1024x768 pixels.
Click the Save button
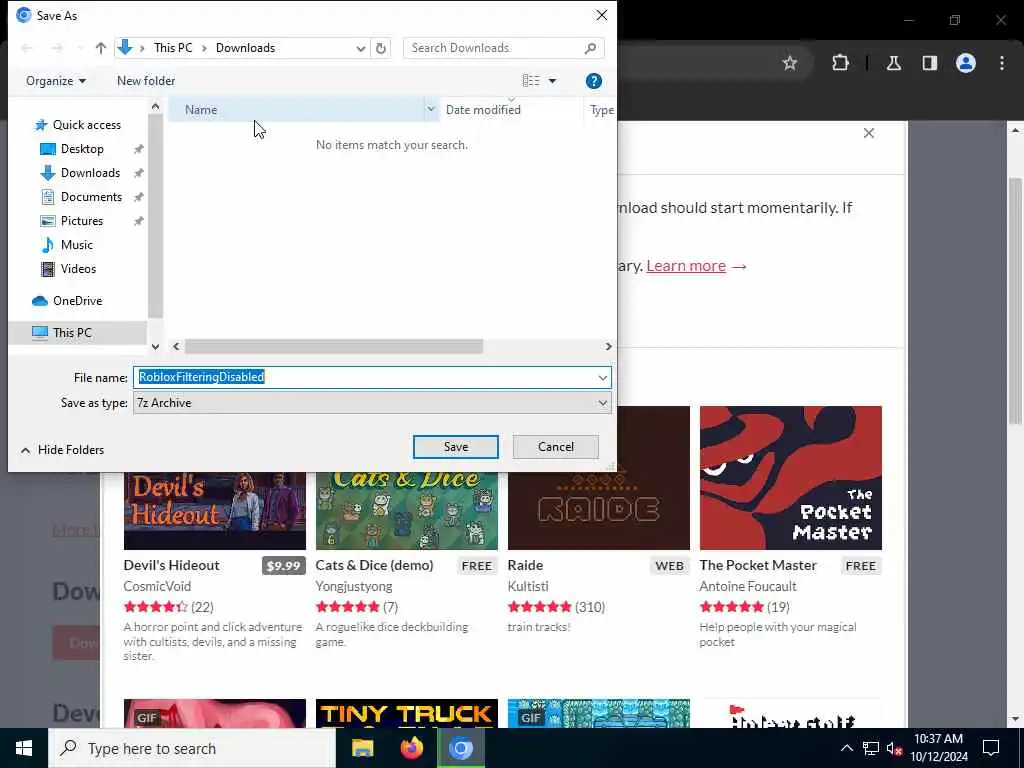coord(456,447)
